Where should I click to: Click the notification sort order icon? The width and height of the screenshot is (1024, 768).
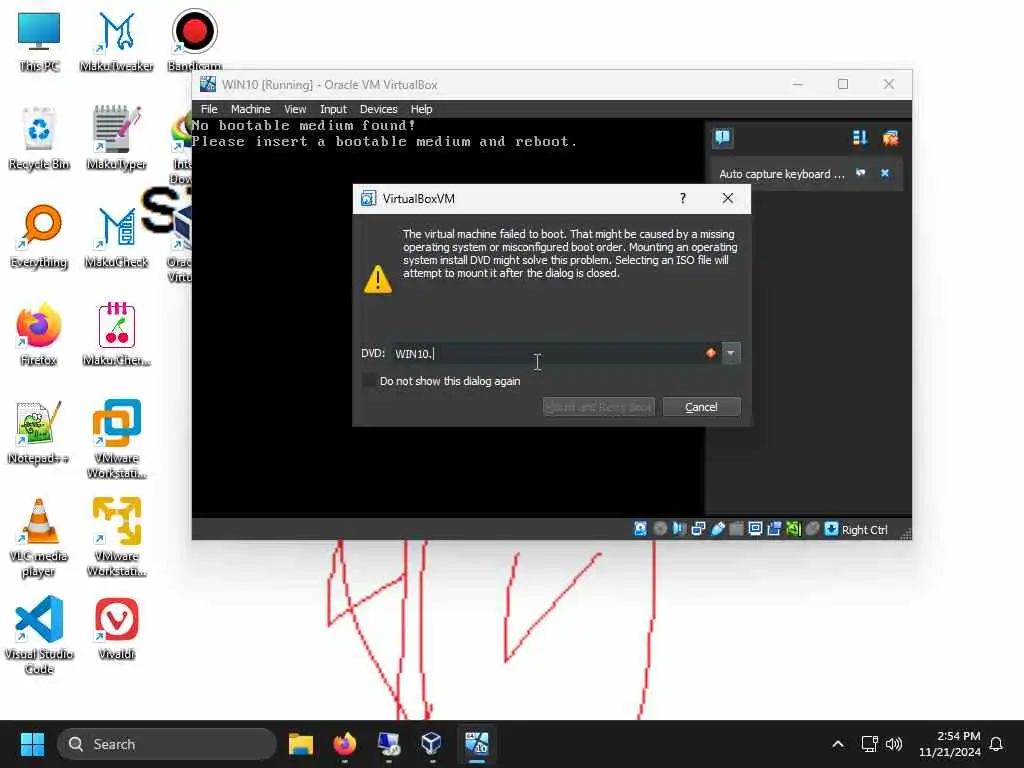pos(859,137)
